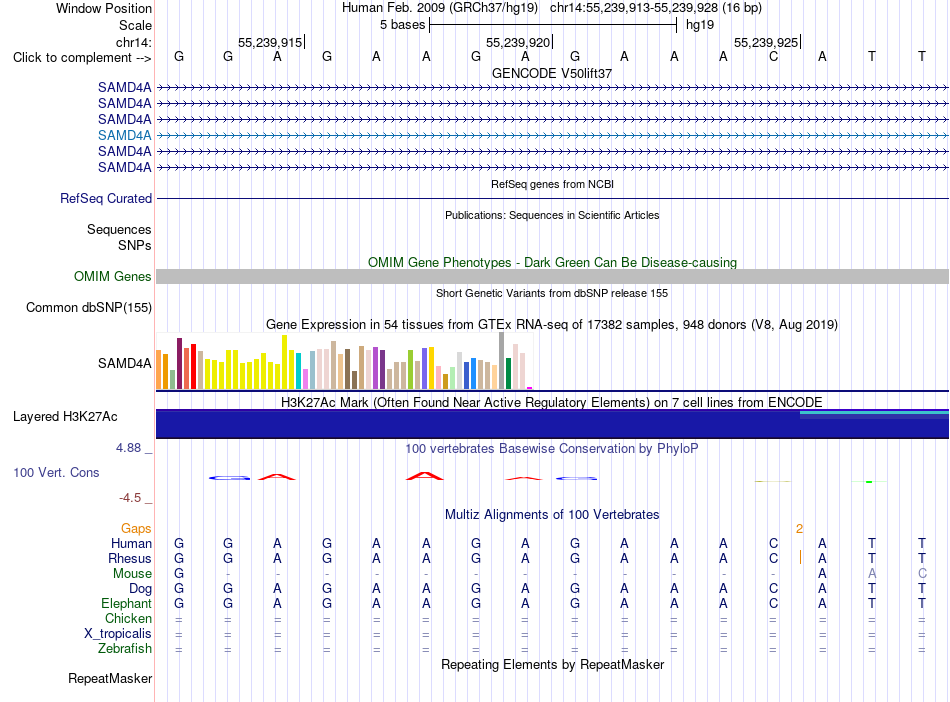Click the Sequences subtrack label

pyautogui.click(x=119, y=230)
